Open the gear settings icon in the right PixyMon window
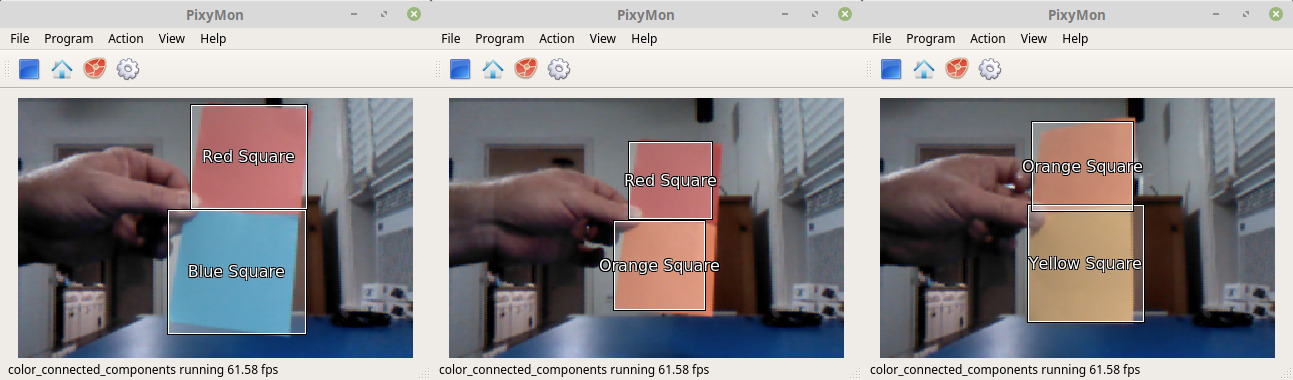This screenshot has width=1293, height=380. [x=990, y=69]
